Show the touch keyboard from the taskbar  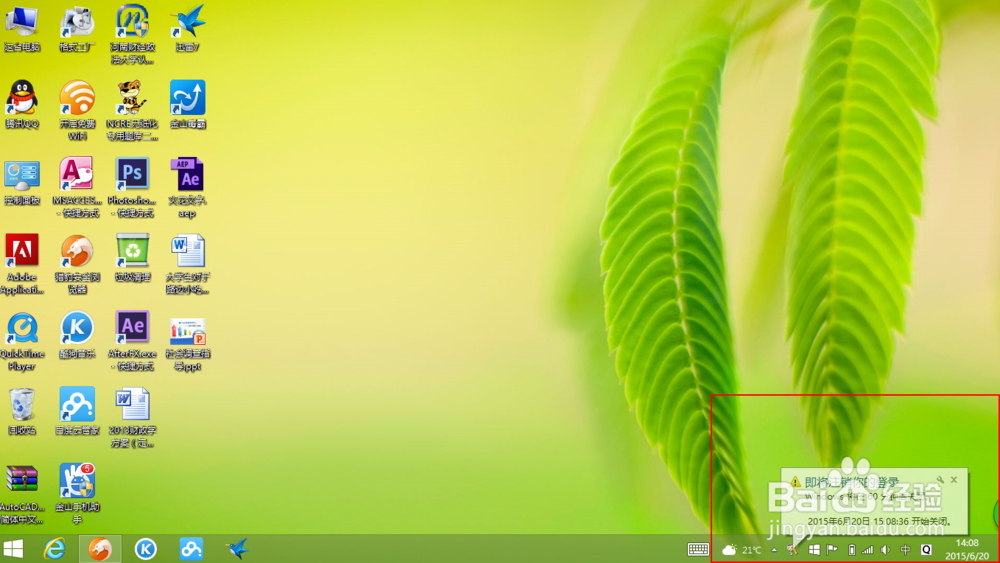pyautogui.click(x=698, y=549)
